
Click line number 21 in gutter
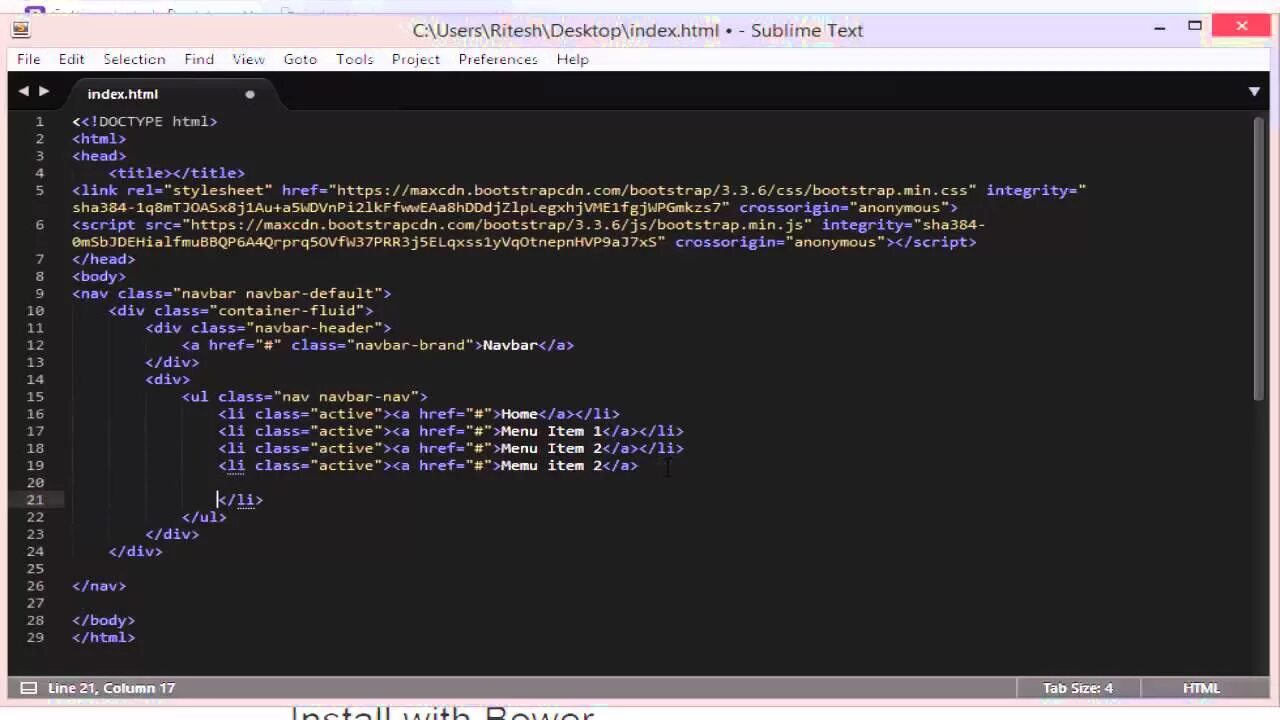[36, 499]
